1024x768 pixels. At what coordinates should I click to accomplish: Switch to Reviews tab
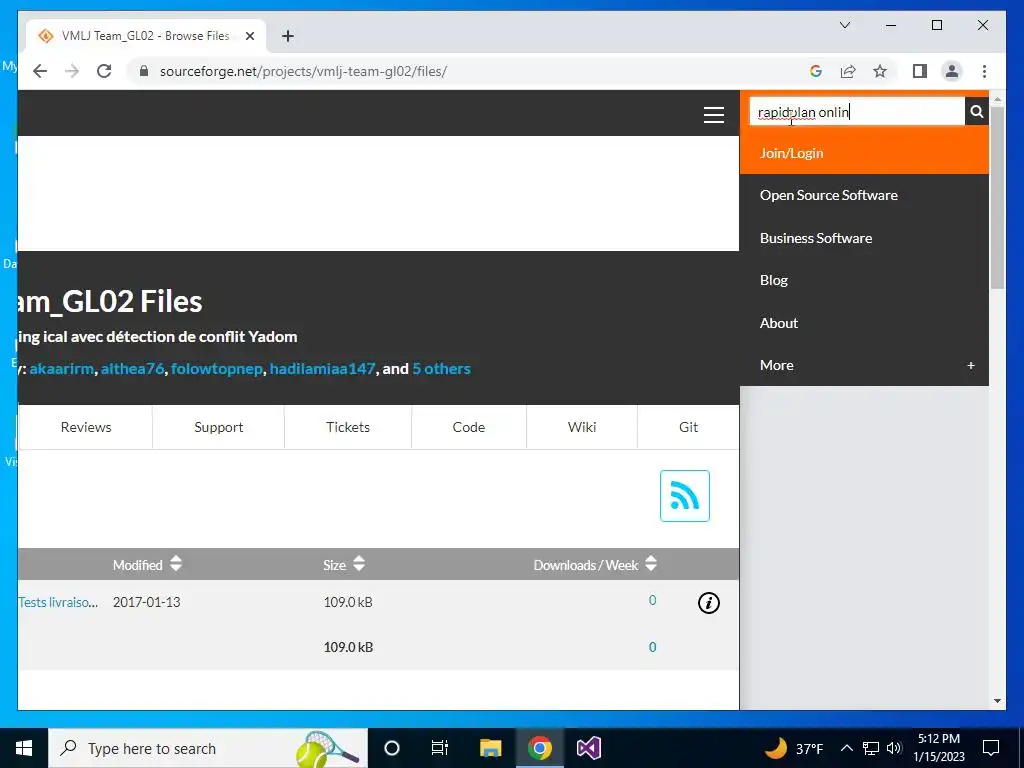pyautogui.click(x=86, y=427)
